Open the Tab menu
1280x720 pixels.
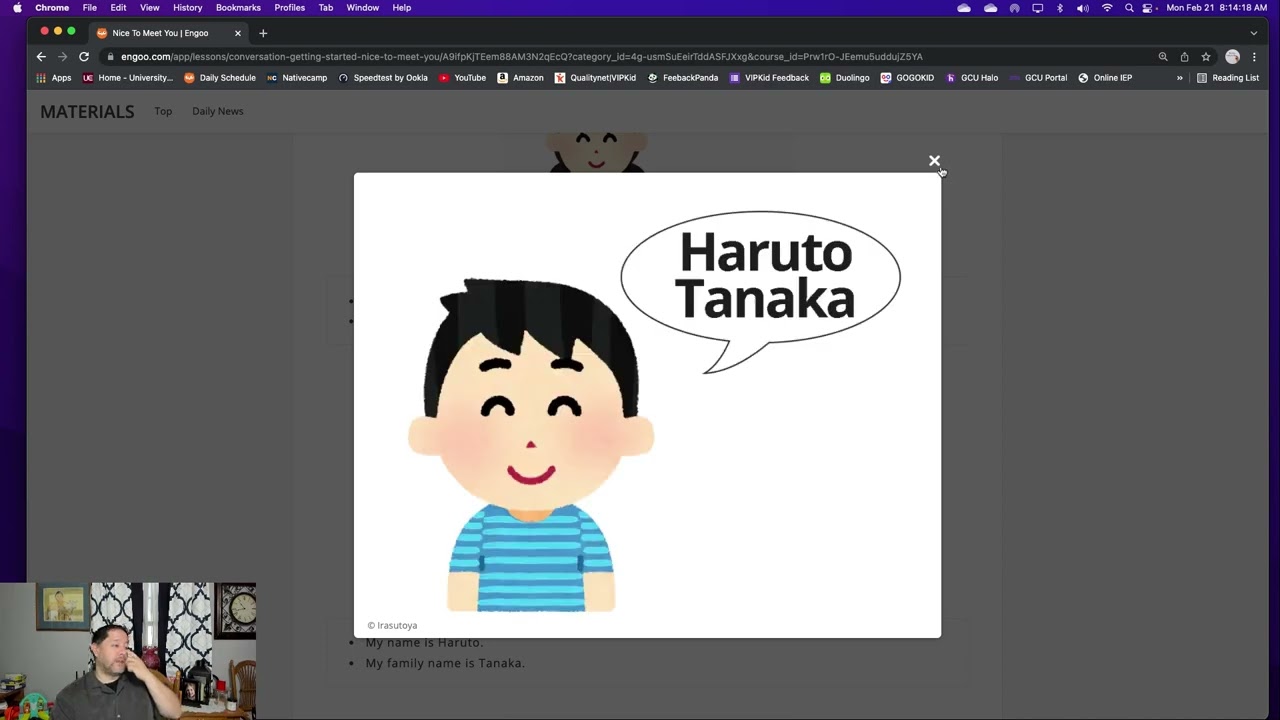(x=326, y=8)
